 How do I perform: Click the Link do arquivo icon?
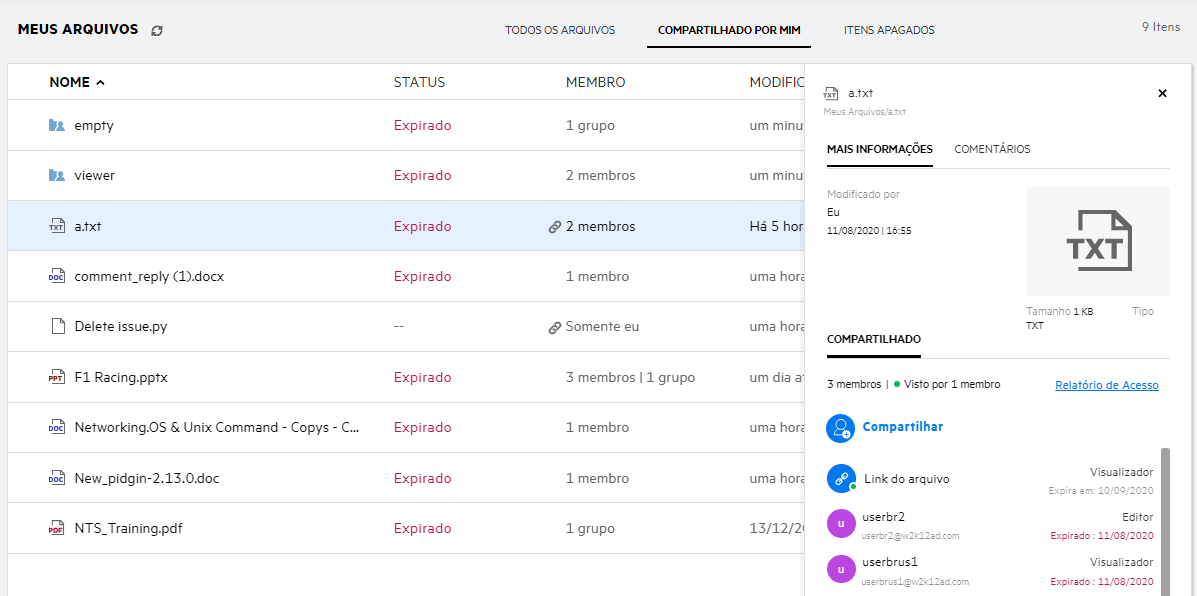[x=840, y=479]
